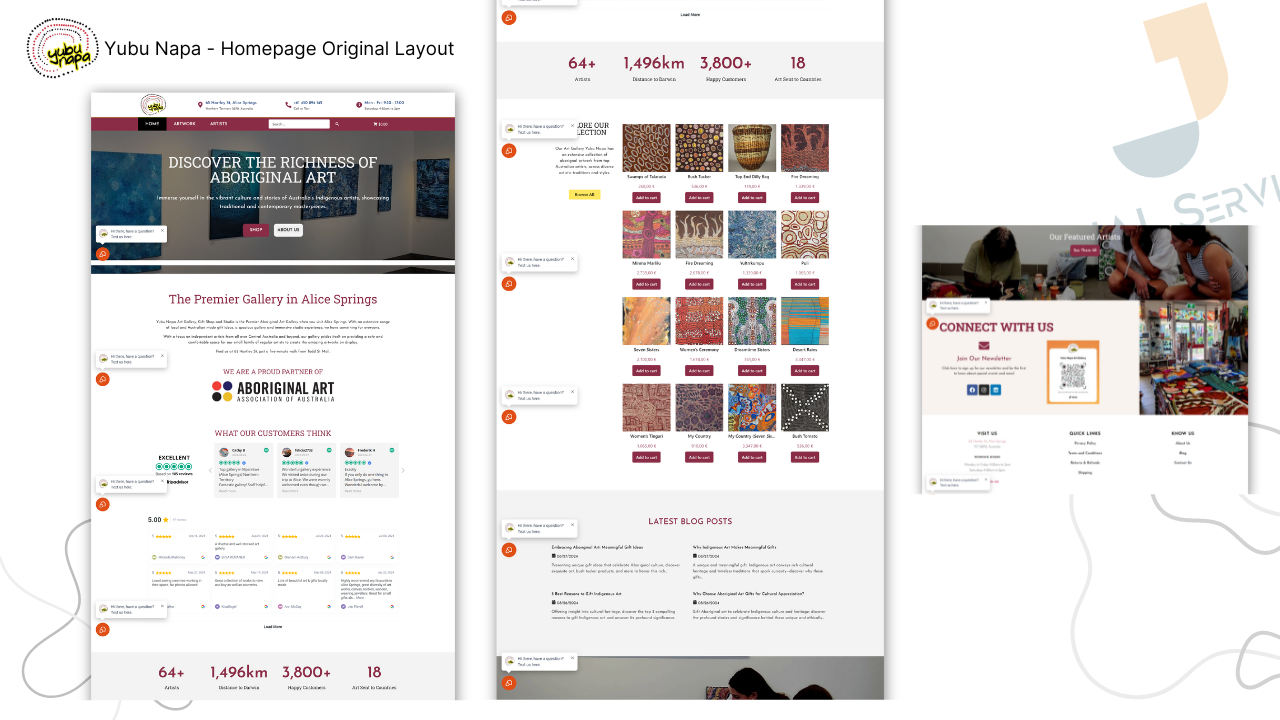This screenshot has height=720, width=1280.
Task: Click the 'My Country' product name
Action: (699, 436)
